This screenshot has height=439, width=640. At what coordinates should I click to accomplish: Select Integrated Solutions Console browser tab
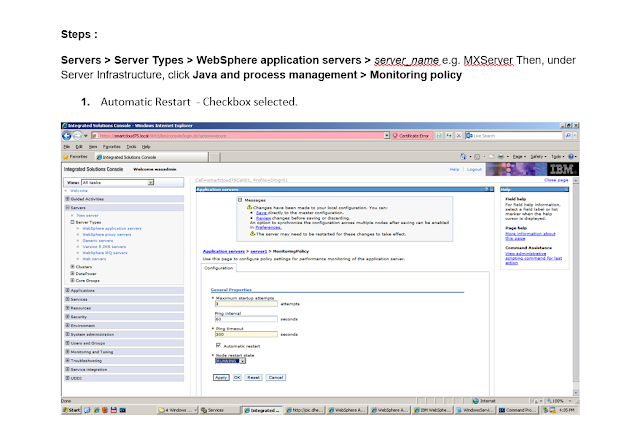[x=152, y=157]
